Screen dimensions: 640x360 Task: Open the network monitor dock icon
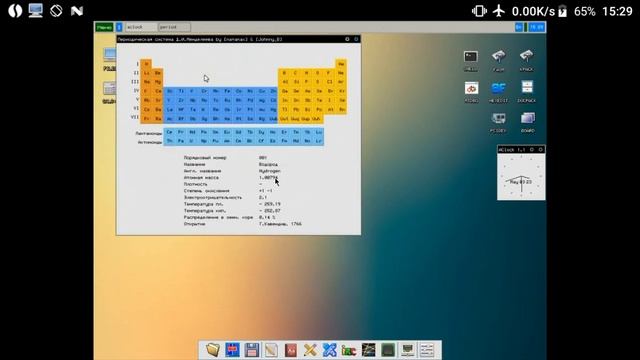click(407, 350)
